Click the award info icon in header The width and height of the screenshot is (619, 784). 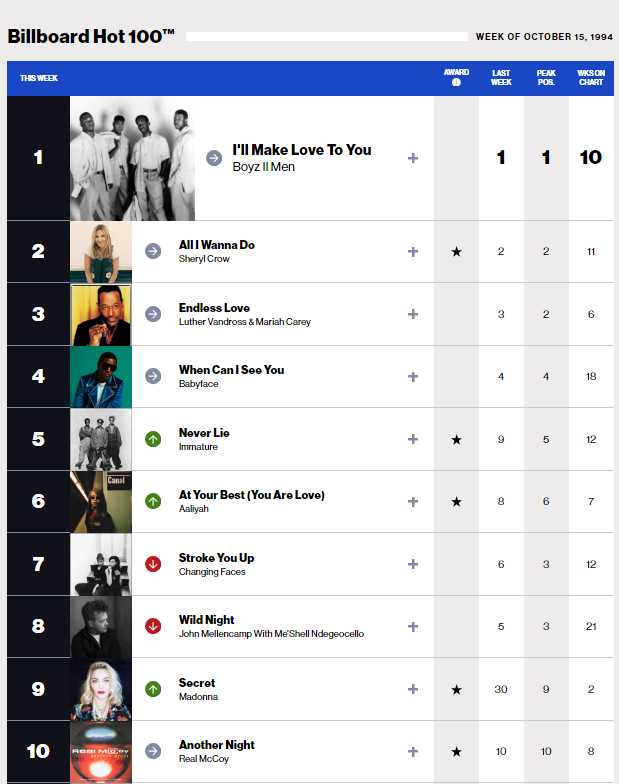tap(456, 82)
